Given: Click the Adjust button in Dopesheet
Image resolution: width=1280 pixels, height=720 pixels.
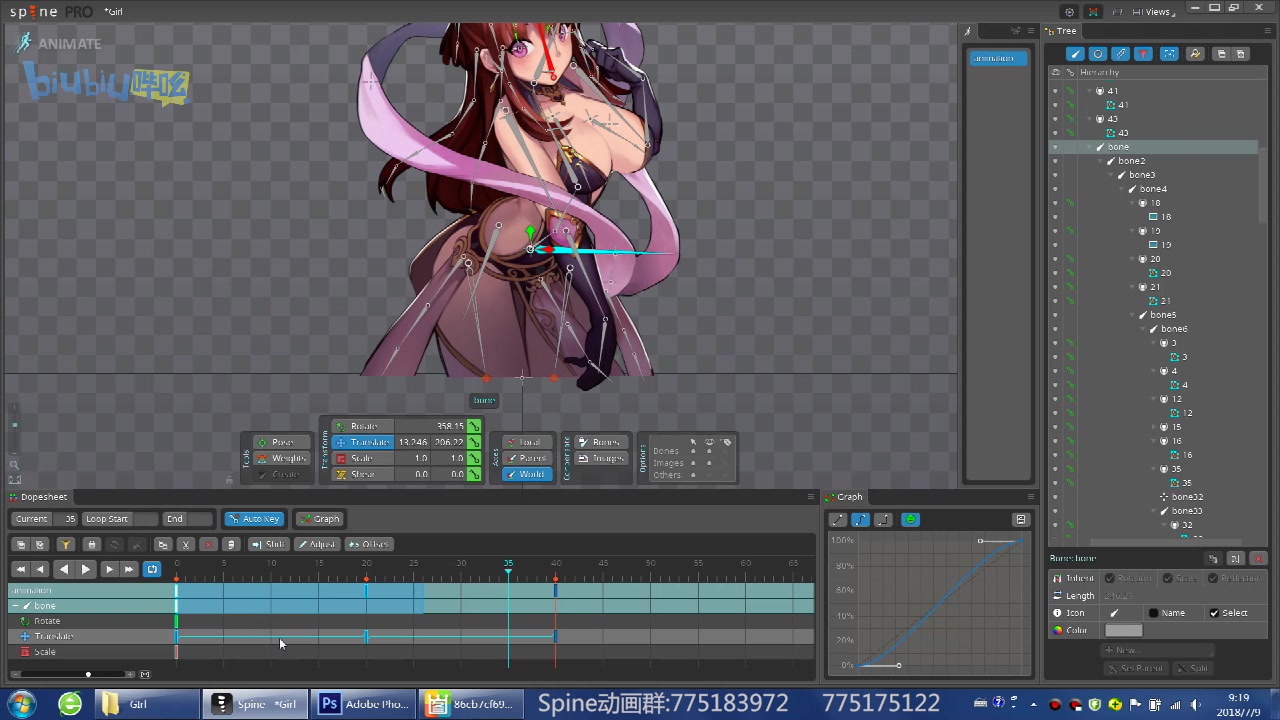Looking at the screenshot, I should 316,545.
